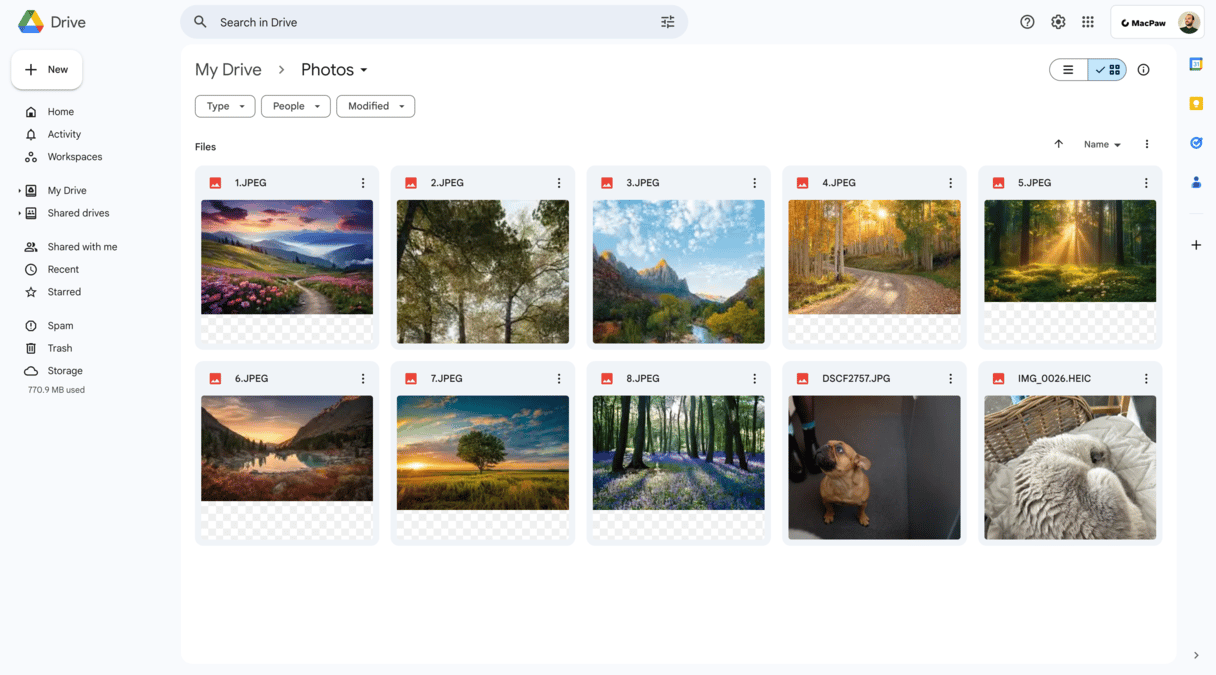The height and width of the screenshot is (675, 1216).
Task: Click the Google Drive logo
Action: tap(31, 22)
